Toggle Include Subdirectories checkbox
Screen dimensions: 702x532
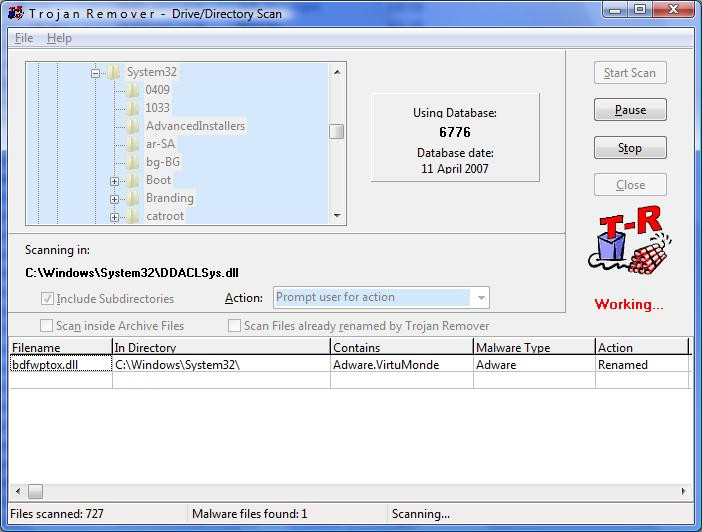tap(47, 299)
